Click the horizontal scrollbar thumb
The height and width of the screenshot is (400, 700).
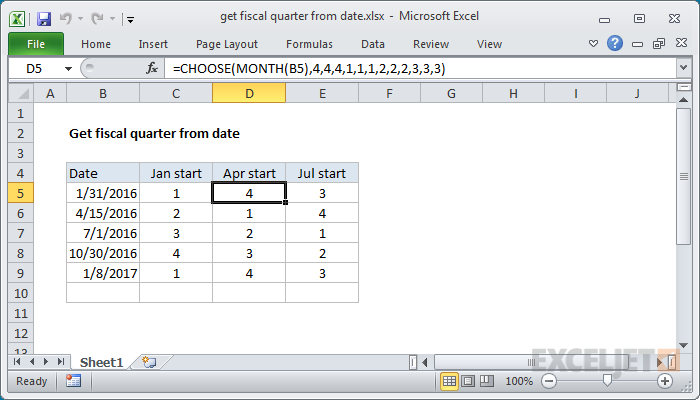531,362
